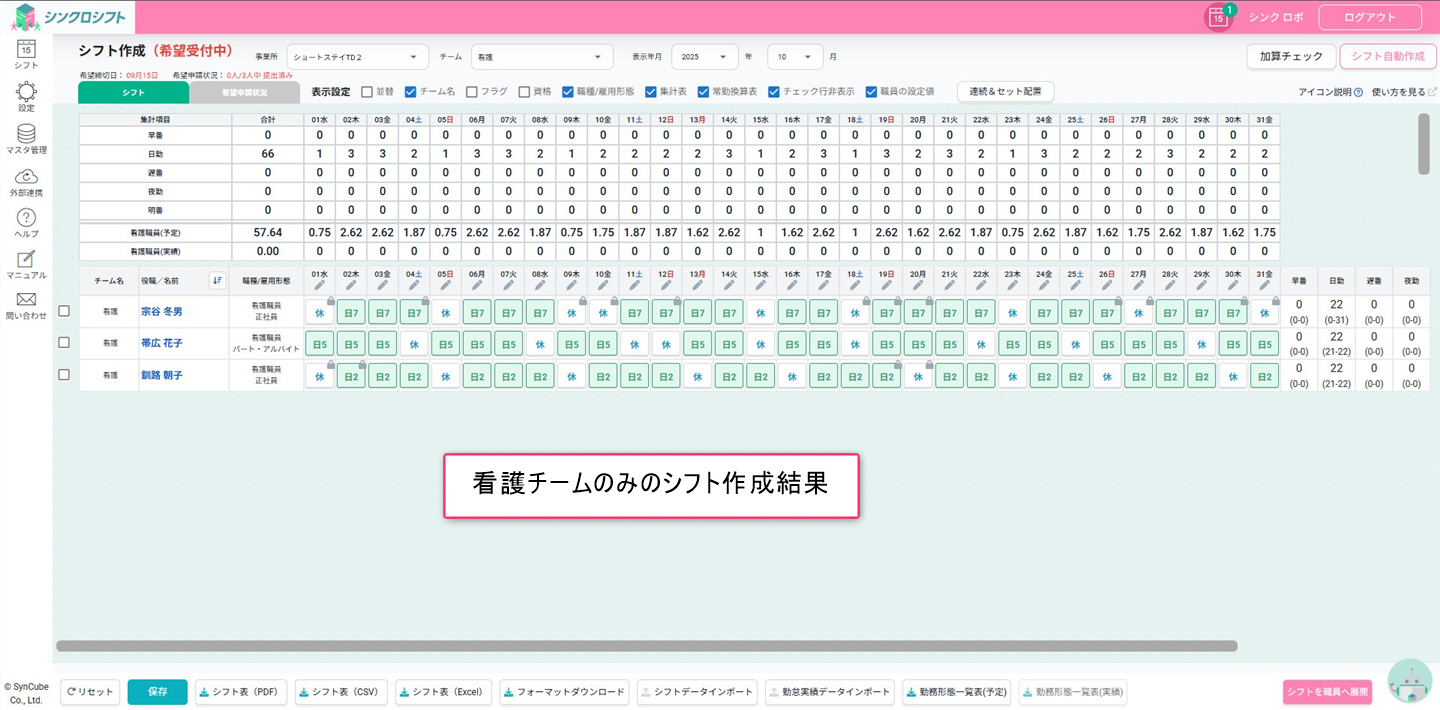Image resolution: width=1440 pixels, height=710 pixels.
Task: Click the green 保存 button
Action: pyautogui.click(x=157, y=692)
